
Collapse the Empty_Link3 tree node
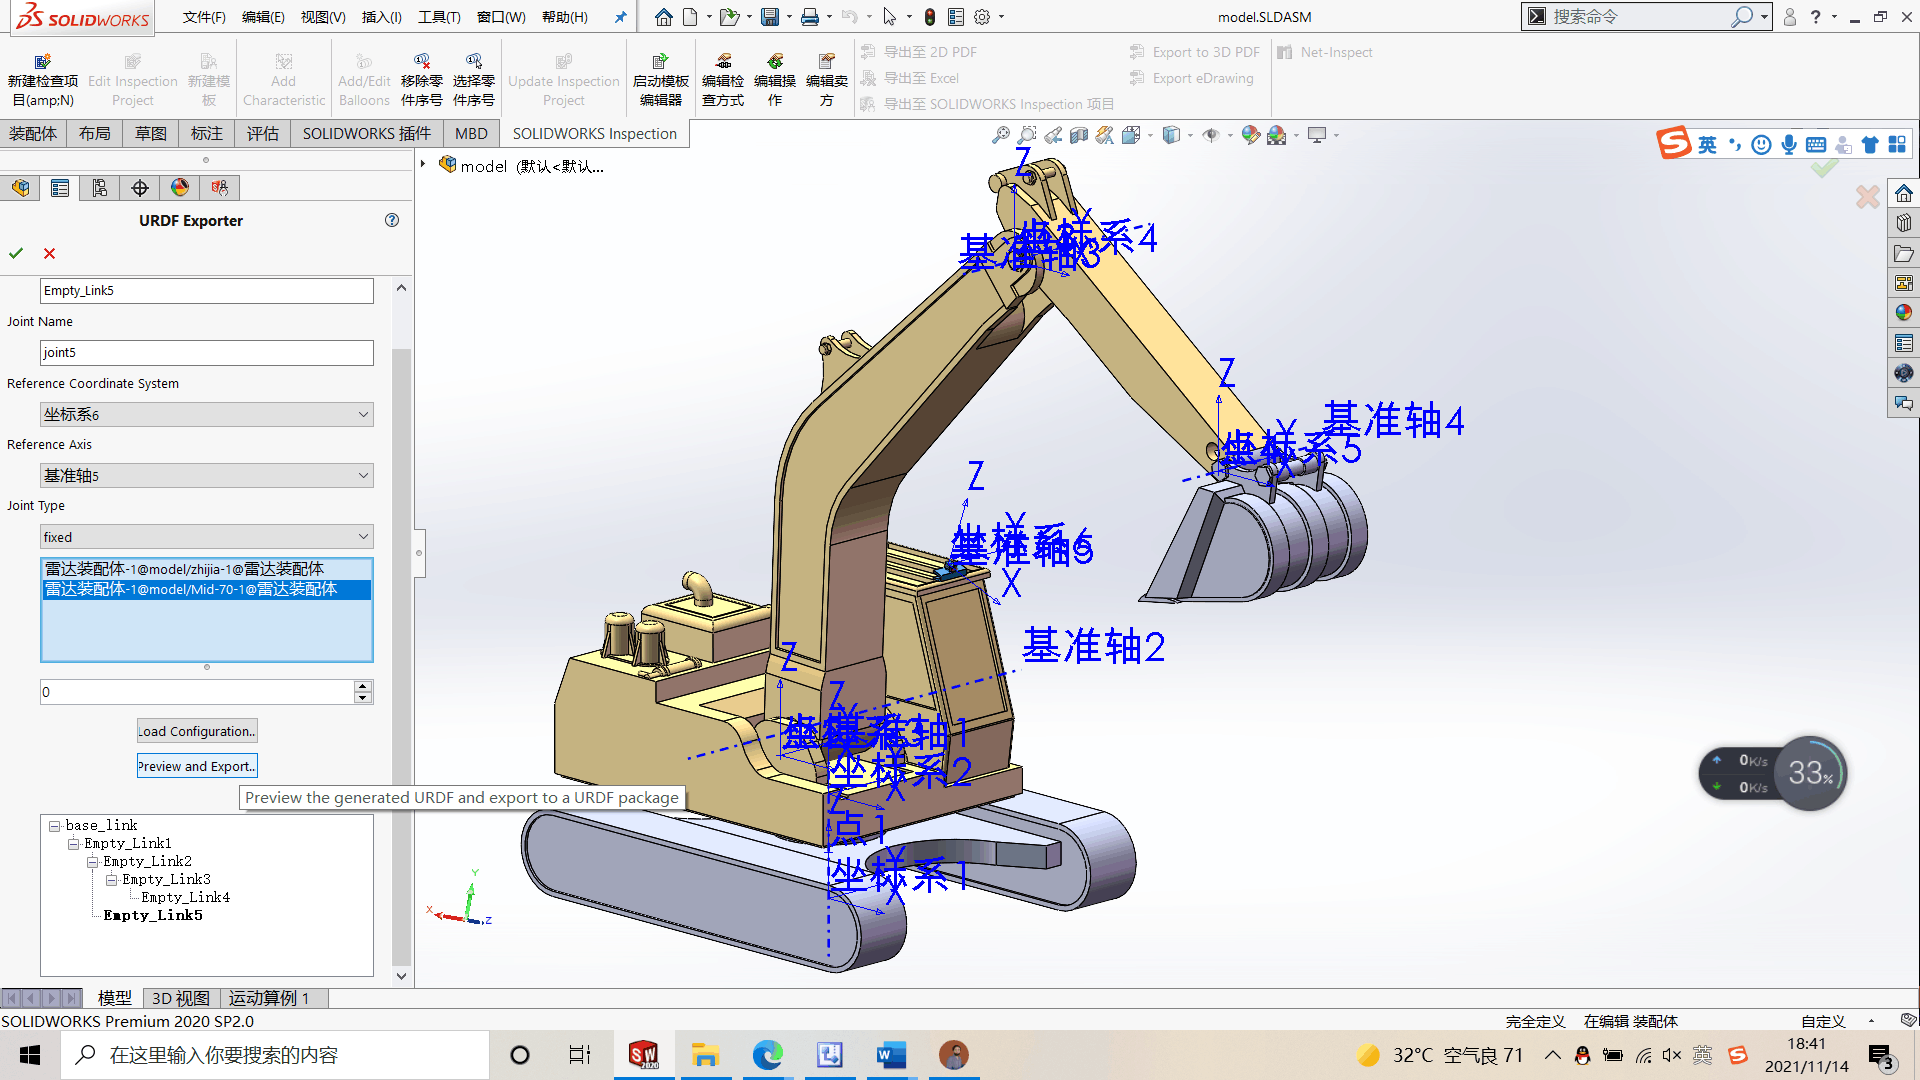(112, 880)
